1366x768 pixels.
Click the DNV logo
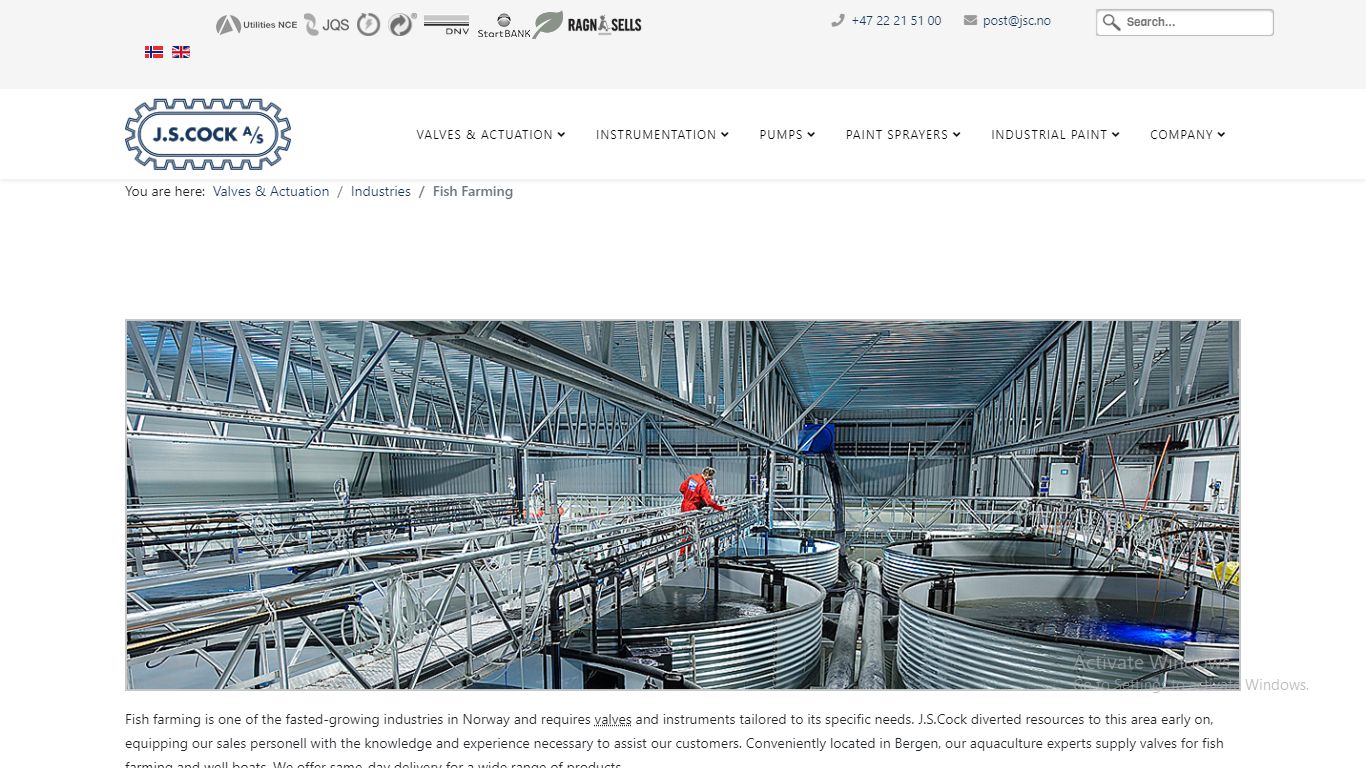point(446,25)
